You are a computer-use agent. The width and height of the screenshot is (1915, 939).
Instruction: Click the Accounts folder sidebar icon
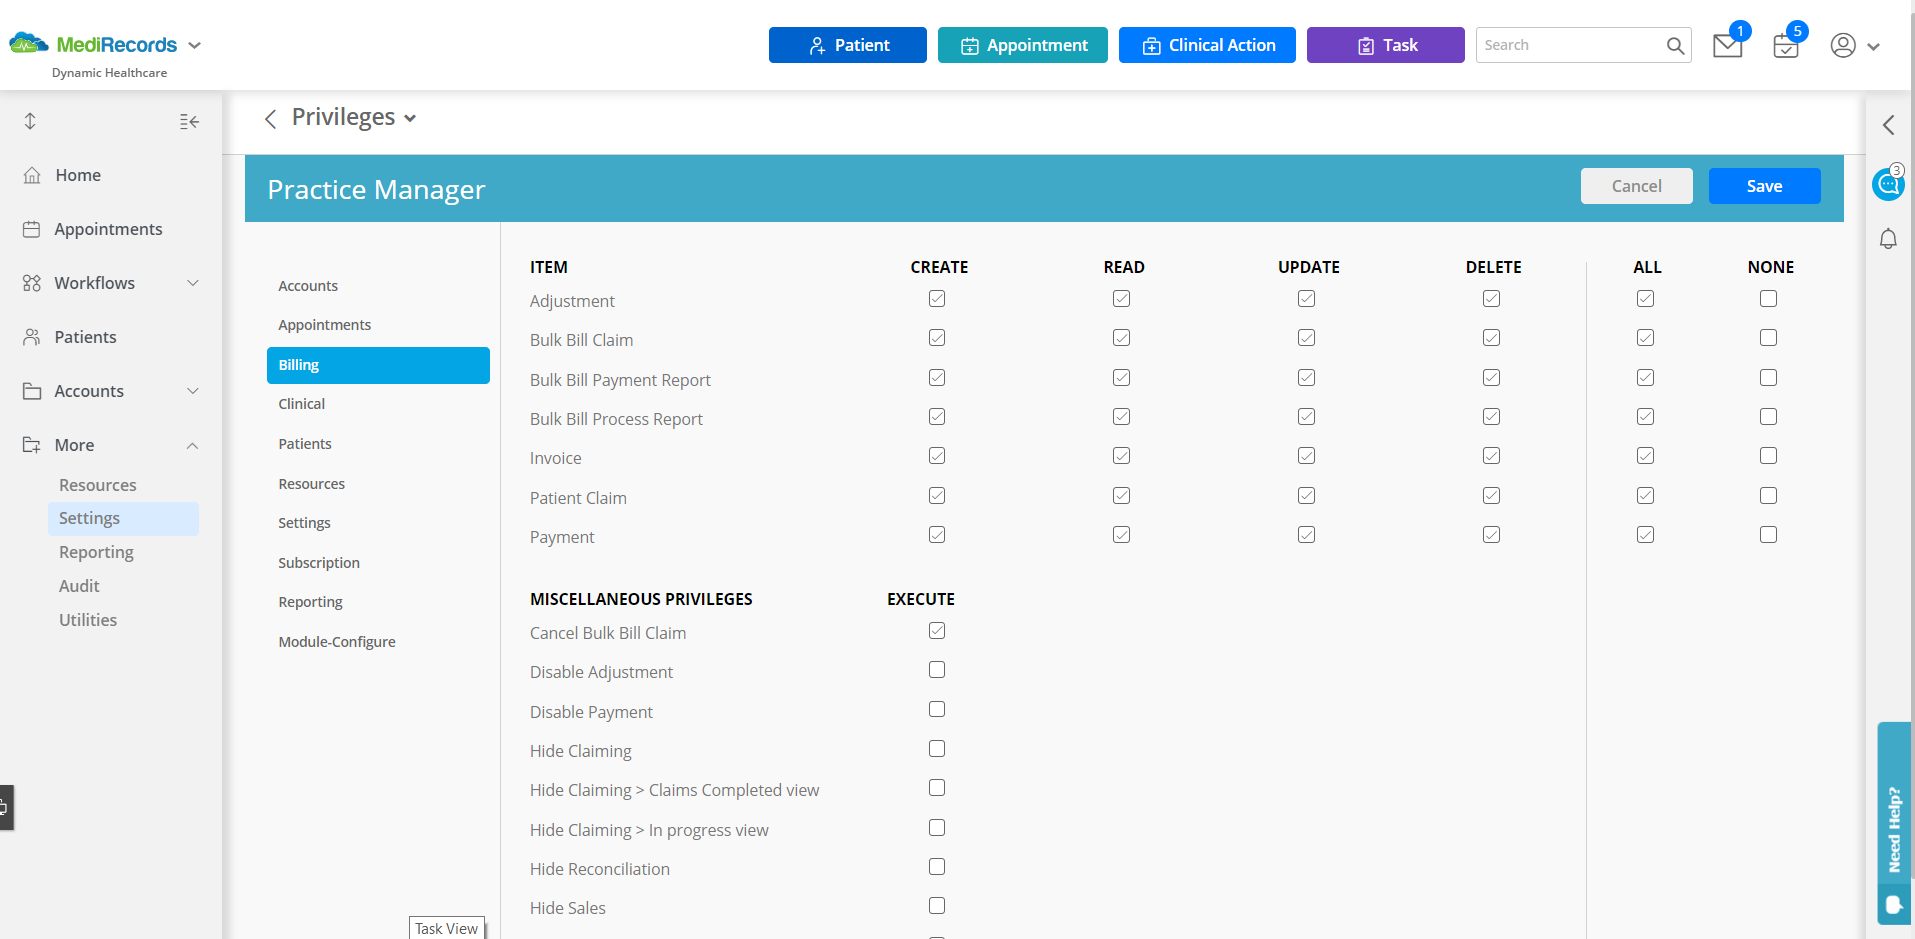tap(32, 391)
